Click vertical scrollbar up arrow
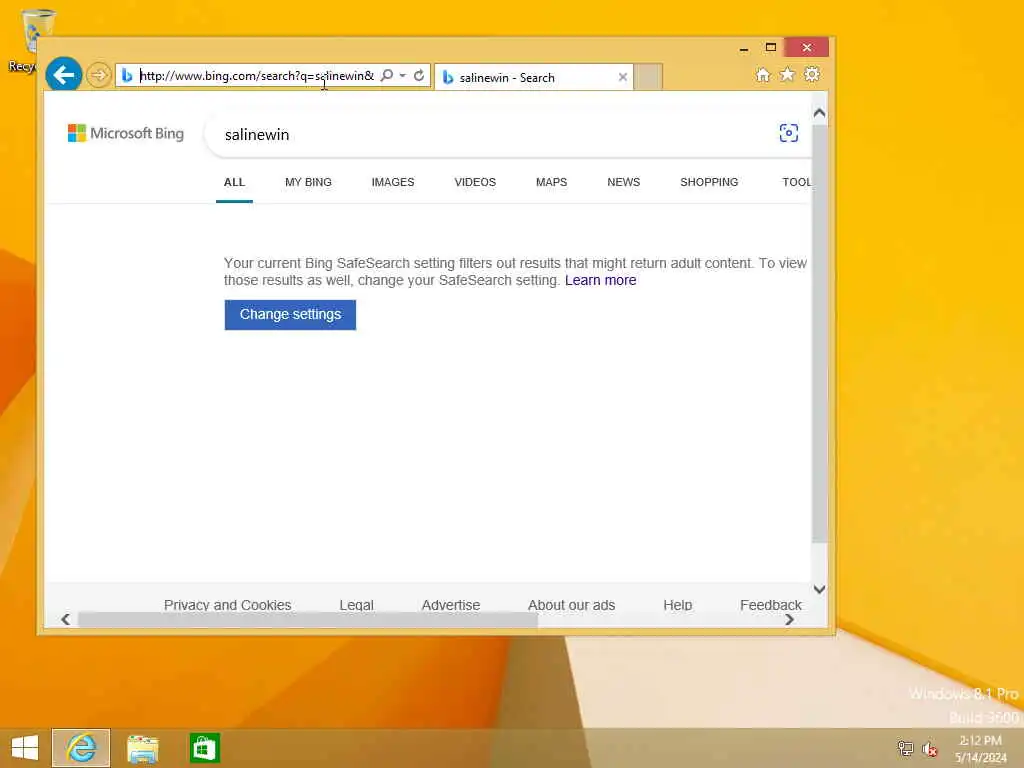Image resolution: width=1024 pixels, height=768 pixels. pyautogui.click(x=820, y=113)
